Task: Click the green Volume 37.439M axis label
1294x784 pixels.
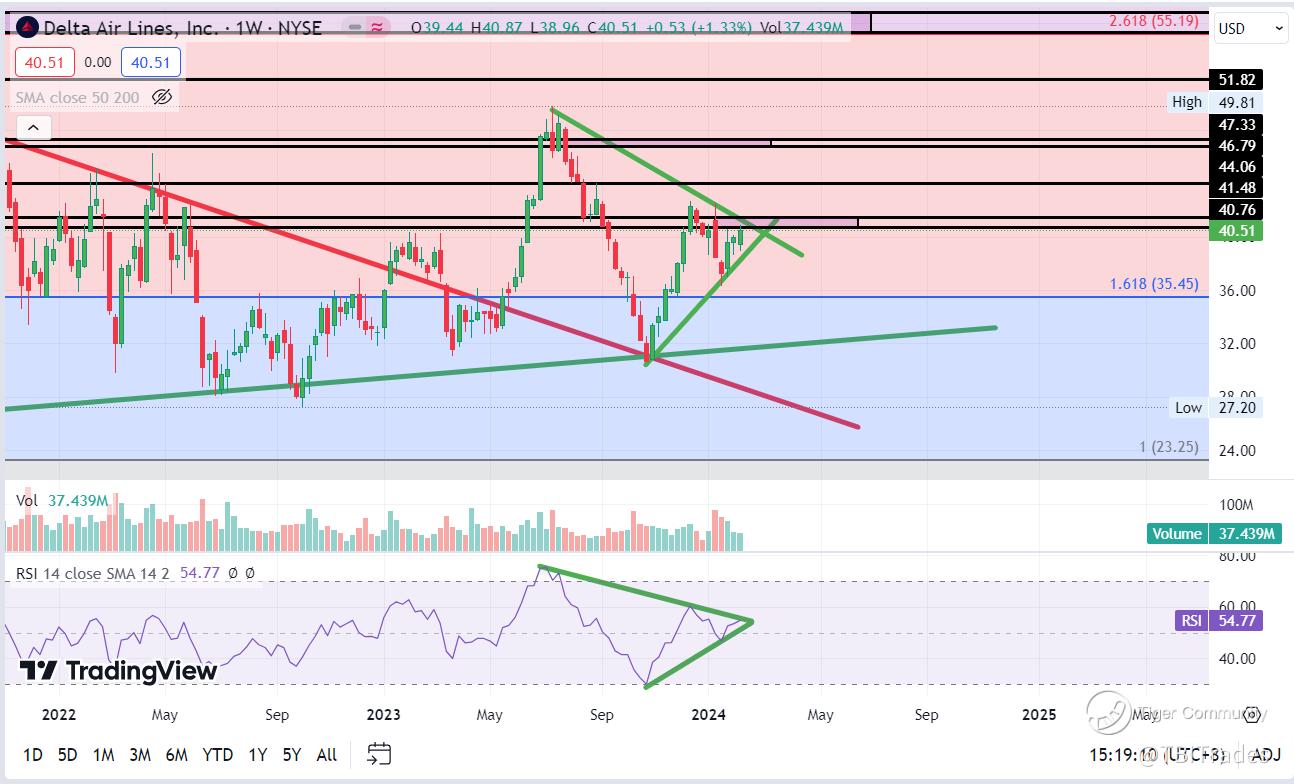Action: [x=1214, y=534]
